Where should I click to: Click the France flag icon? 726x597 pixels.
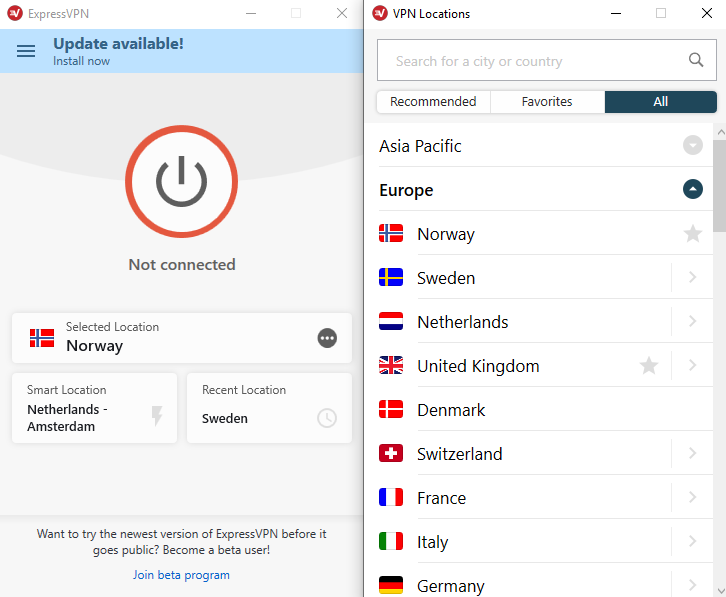(391, 497)
